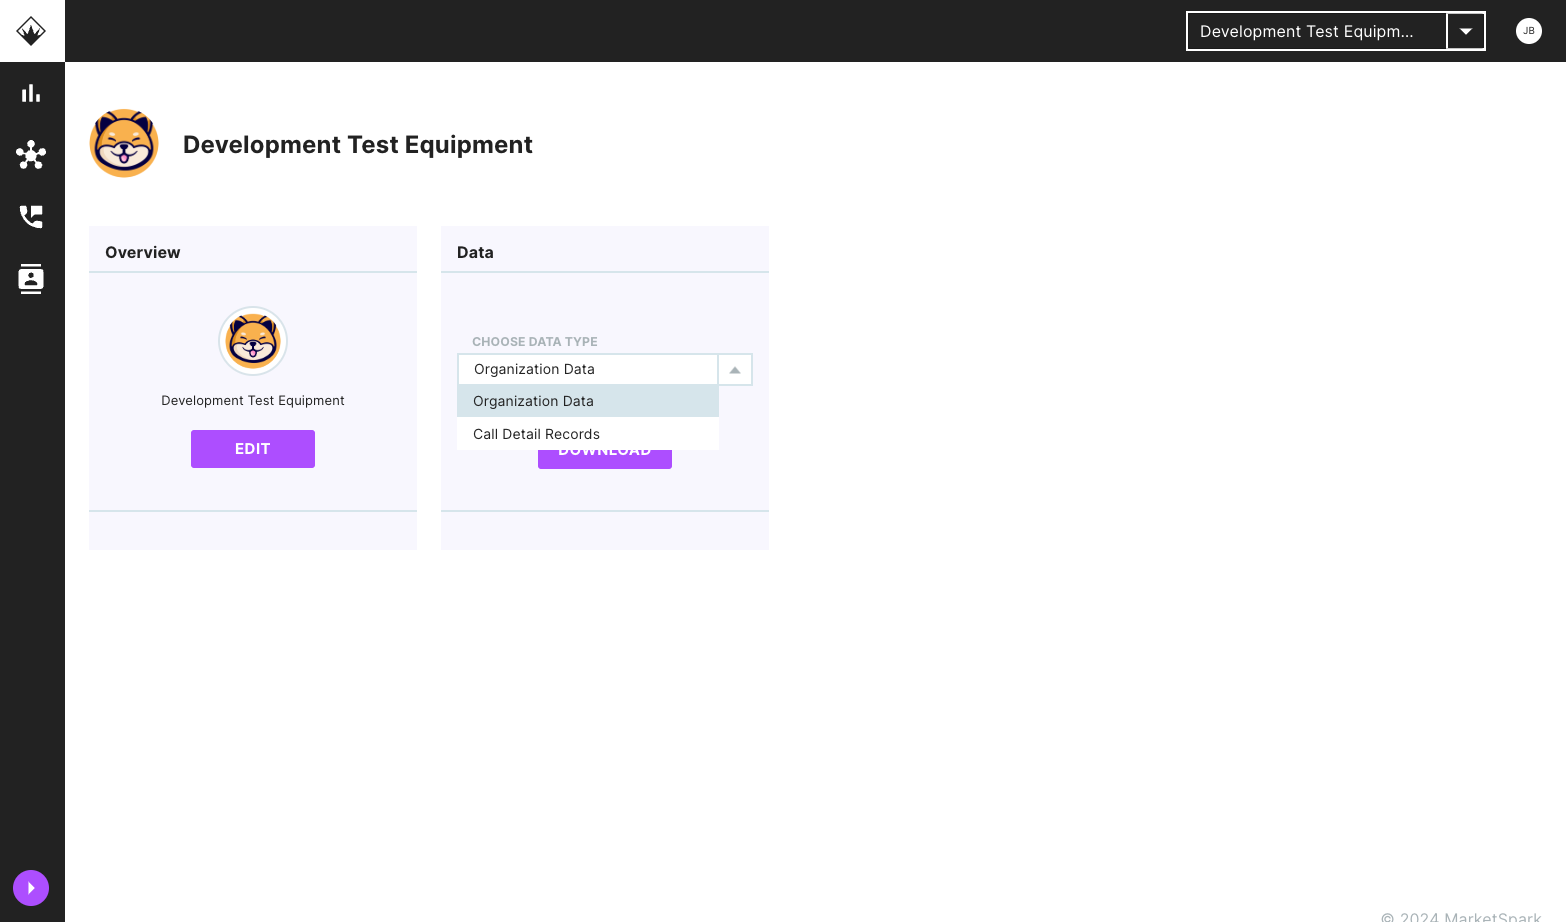Click the circular logo in the Overview card

252,341
